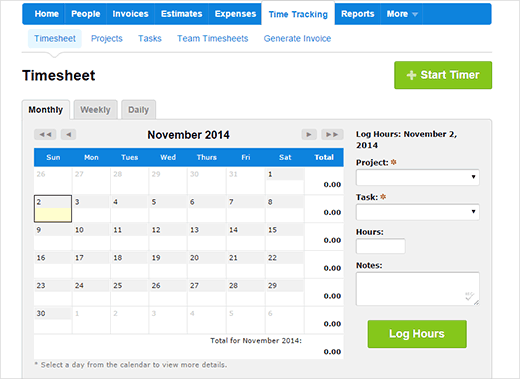The height and width of the screenshot is (379, 520).
Task: Click the Start Timer button
Action: pyautogui.click(x=443, y=75)
